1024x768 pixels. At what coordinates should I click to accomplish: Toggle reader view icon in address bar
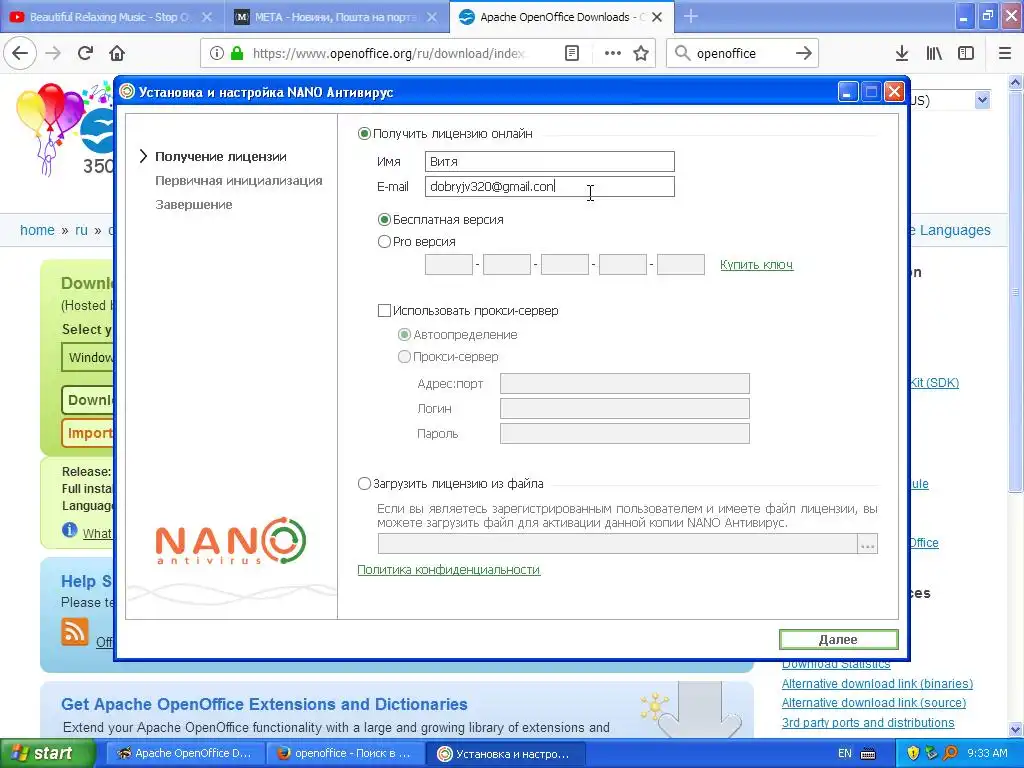click(572, 53)
